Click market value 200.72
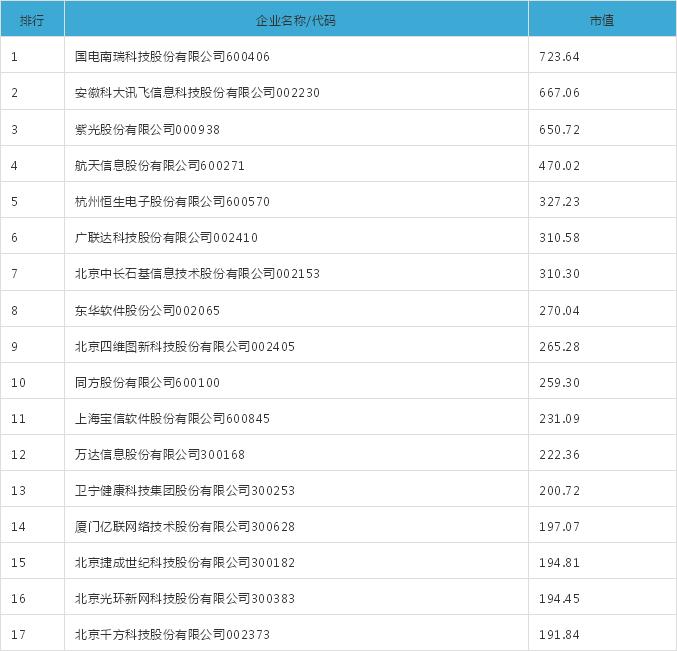Screen dimensions: 677x651 560,491
